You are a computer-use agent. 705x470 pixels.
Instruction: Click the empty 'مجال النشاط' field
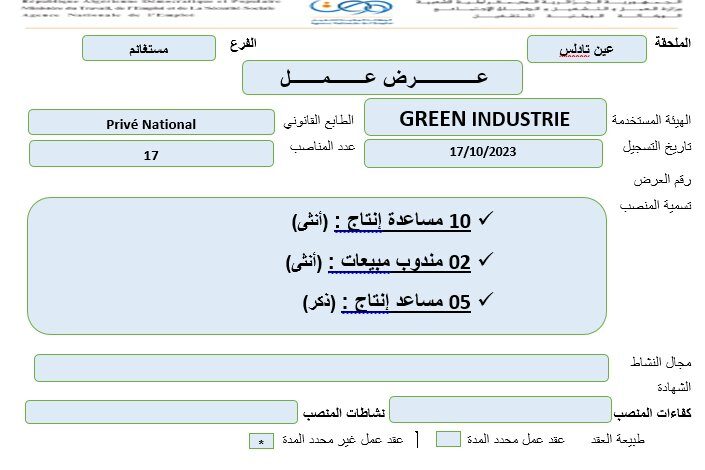[321, 368]
